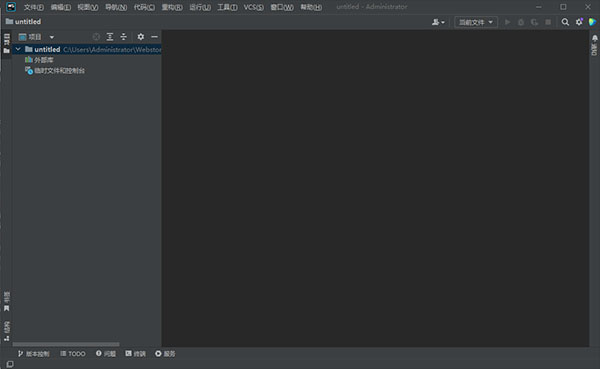Image resolution: width=600 pixels, height=369 pixels.
Task: Open the 编辑(E) menu
Action: [60, 7]
